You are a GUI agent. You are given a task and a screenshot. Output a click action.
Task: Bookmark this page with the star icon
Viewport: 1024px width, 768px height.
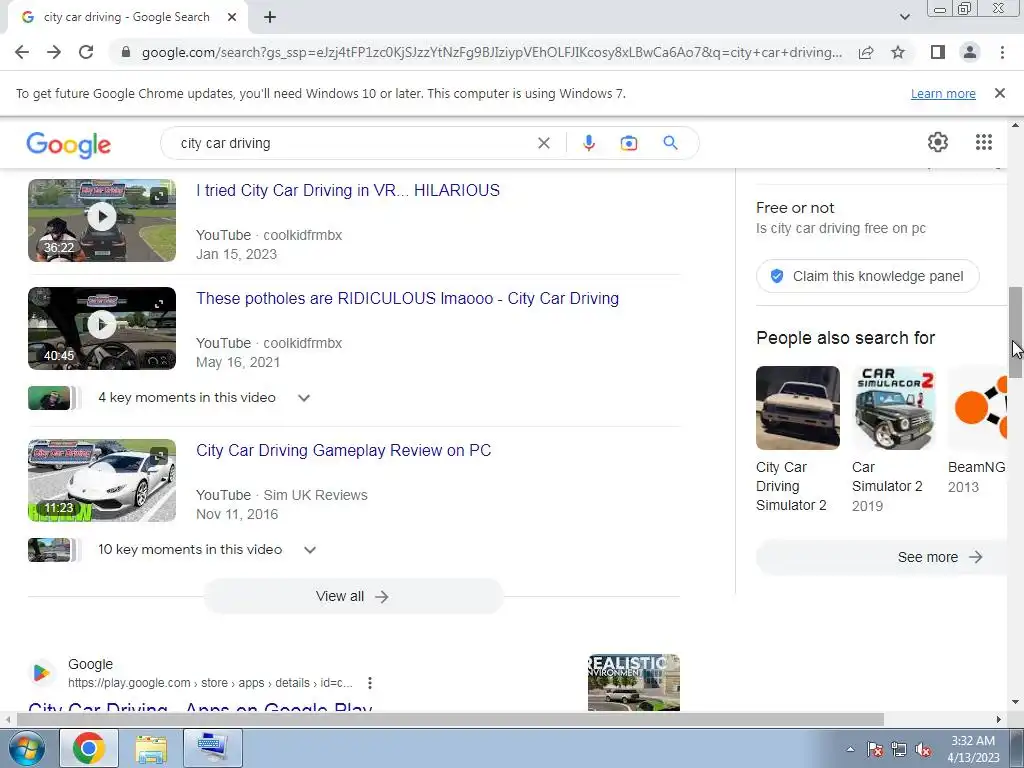click(898, 52)
